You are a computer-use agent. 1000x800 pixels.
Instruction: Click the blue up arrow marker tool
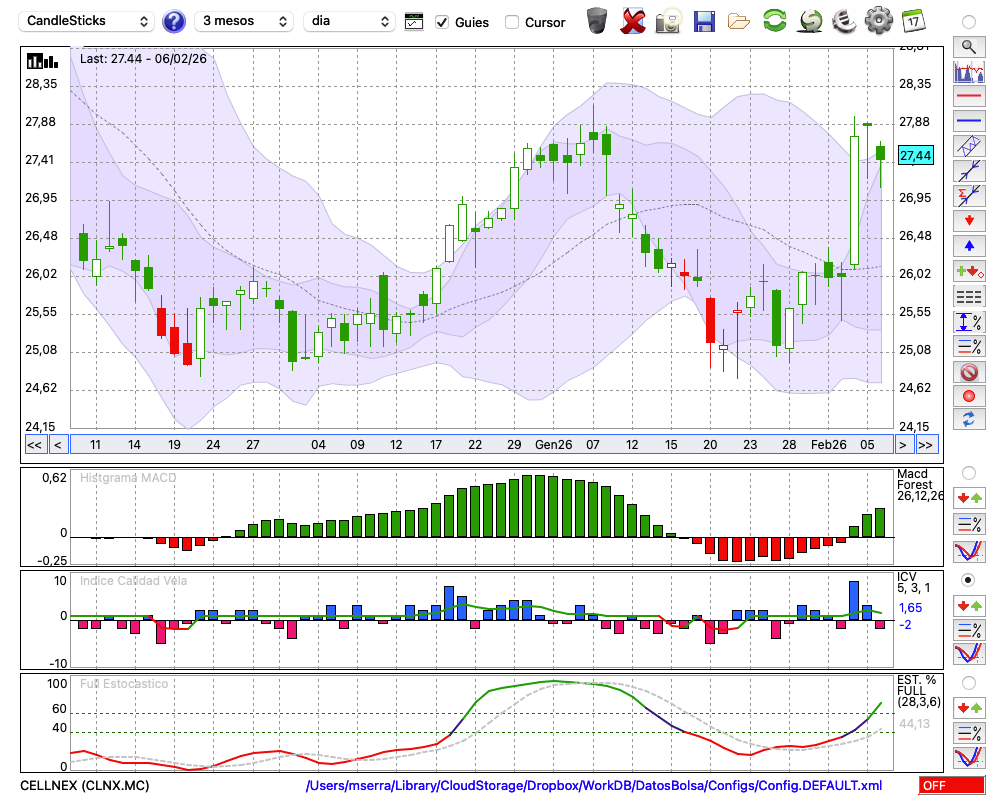click(x=969, y=246)
